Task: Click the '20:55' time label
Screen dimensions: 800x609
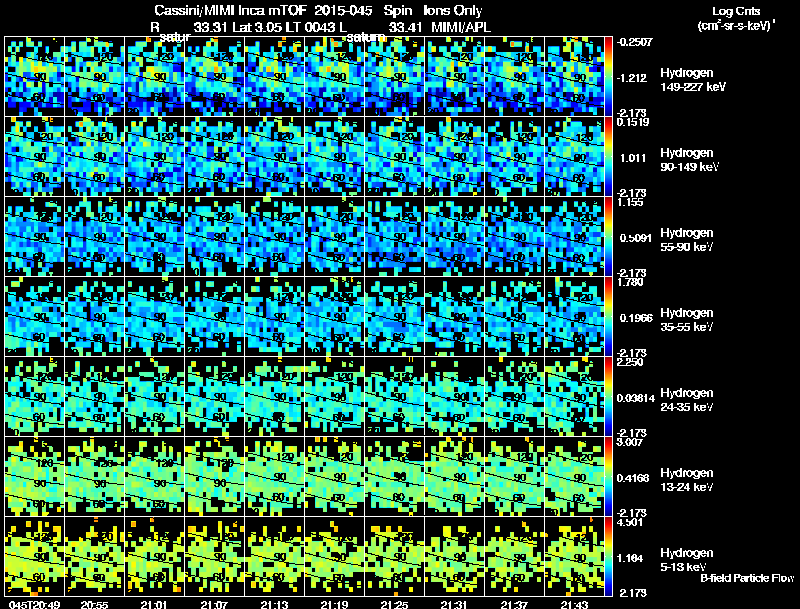Action: click(x=94, y=604)
